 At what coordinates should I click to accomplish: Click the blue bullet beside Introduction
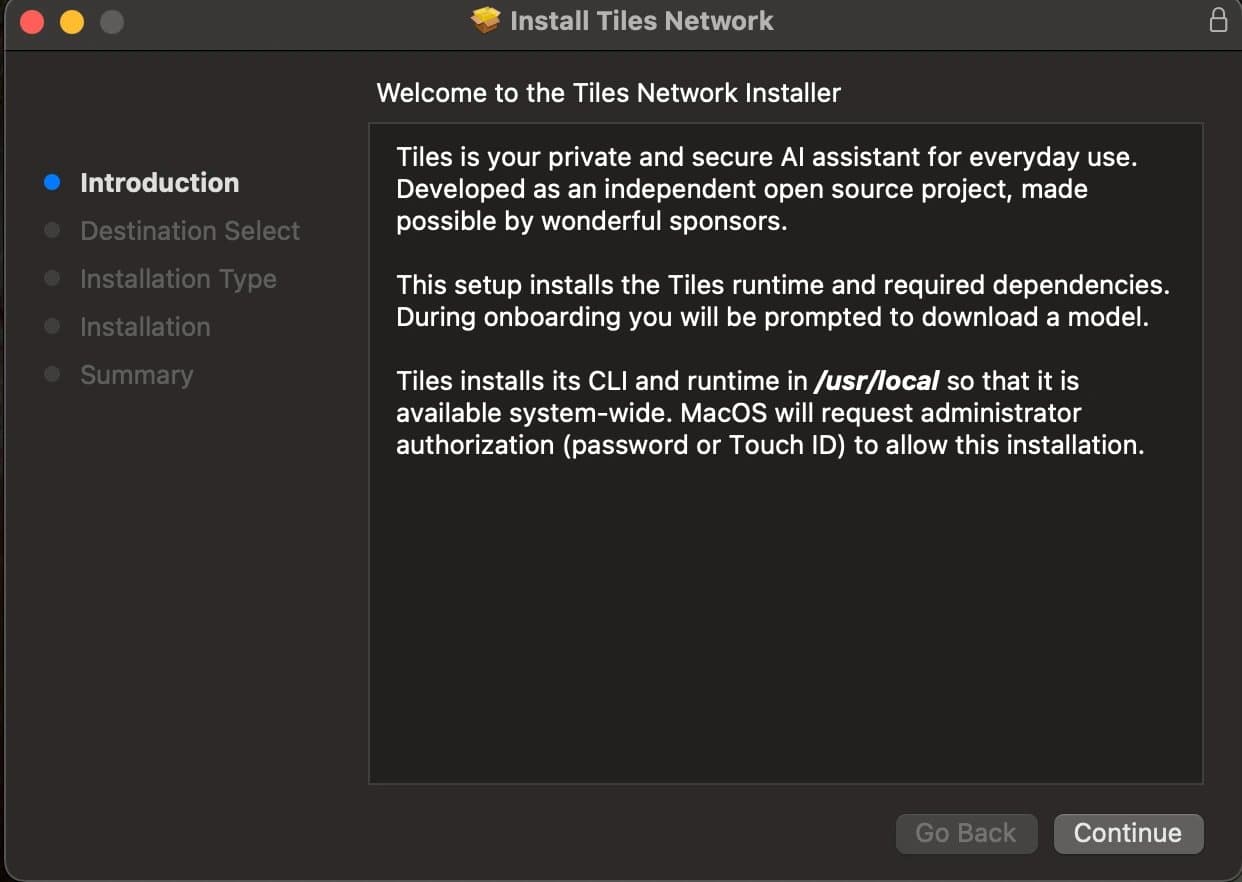click(53, 183)
